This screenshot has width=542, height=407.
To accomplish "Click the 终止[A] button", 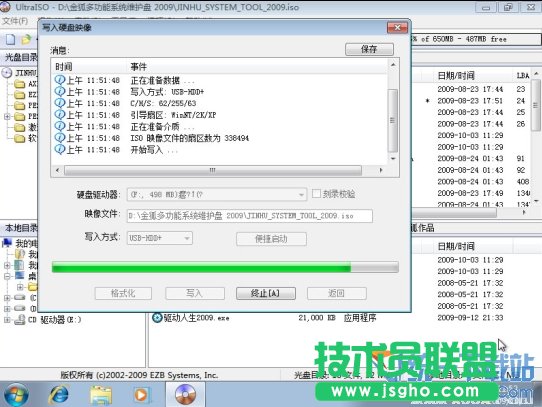I will (265, 294).
